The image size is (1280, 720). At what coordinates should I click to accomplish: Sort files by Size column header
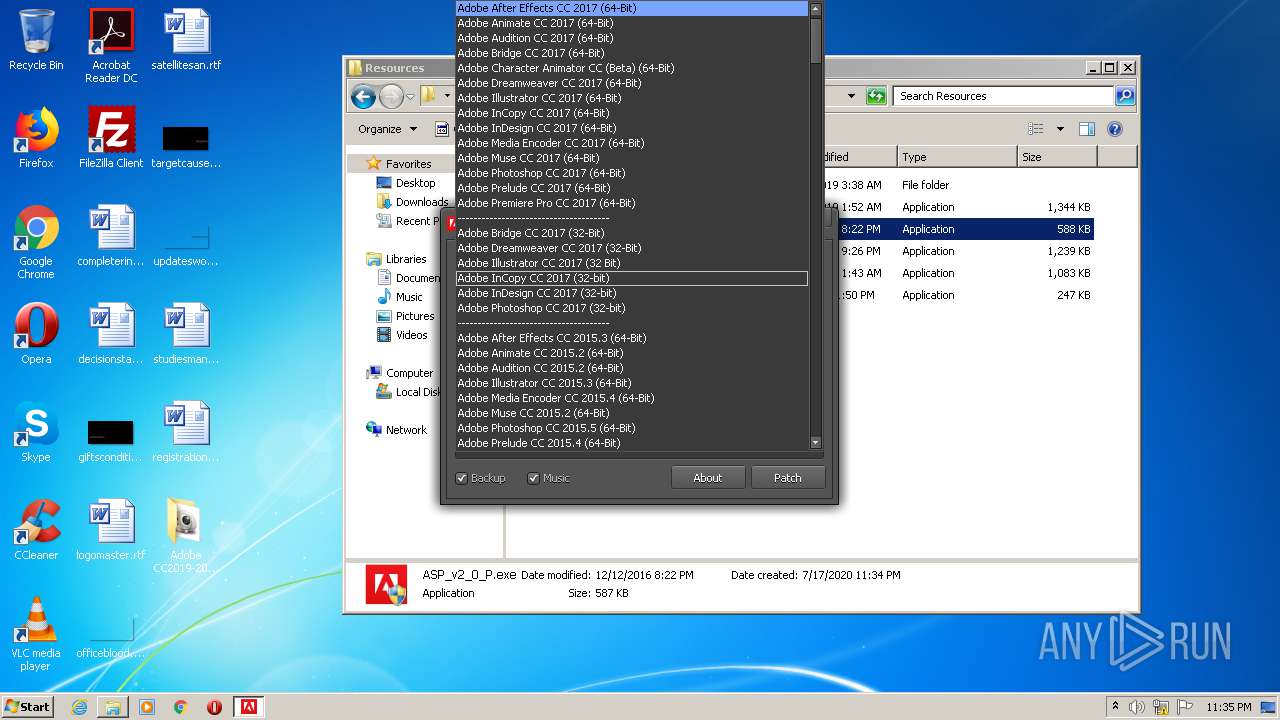click(x=1057, y=157)
